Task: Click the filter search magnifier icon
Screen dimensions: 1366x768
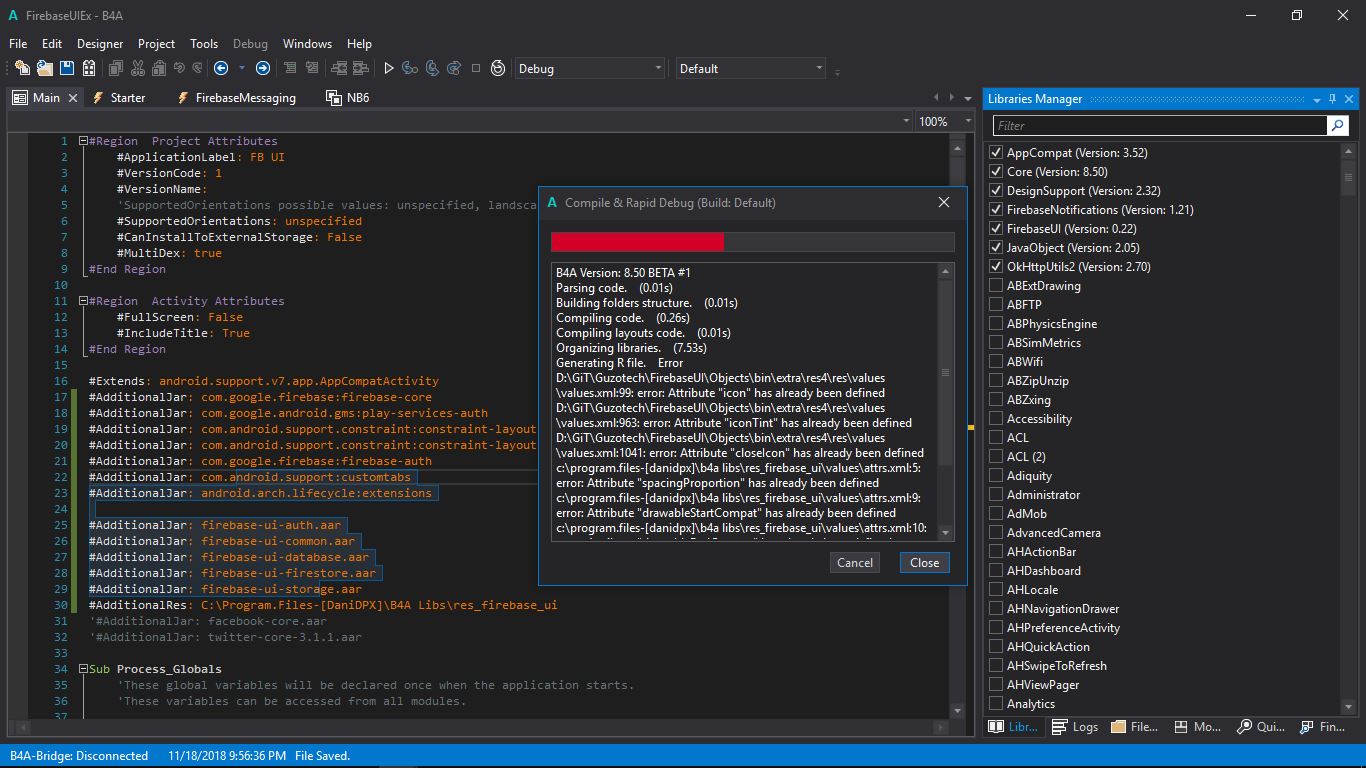Action: [1337, 125]
